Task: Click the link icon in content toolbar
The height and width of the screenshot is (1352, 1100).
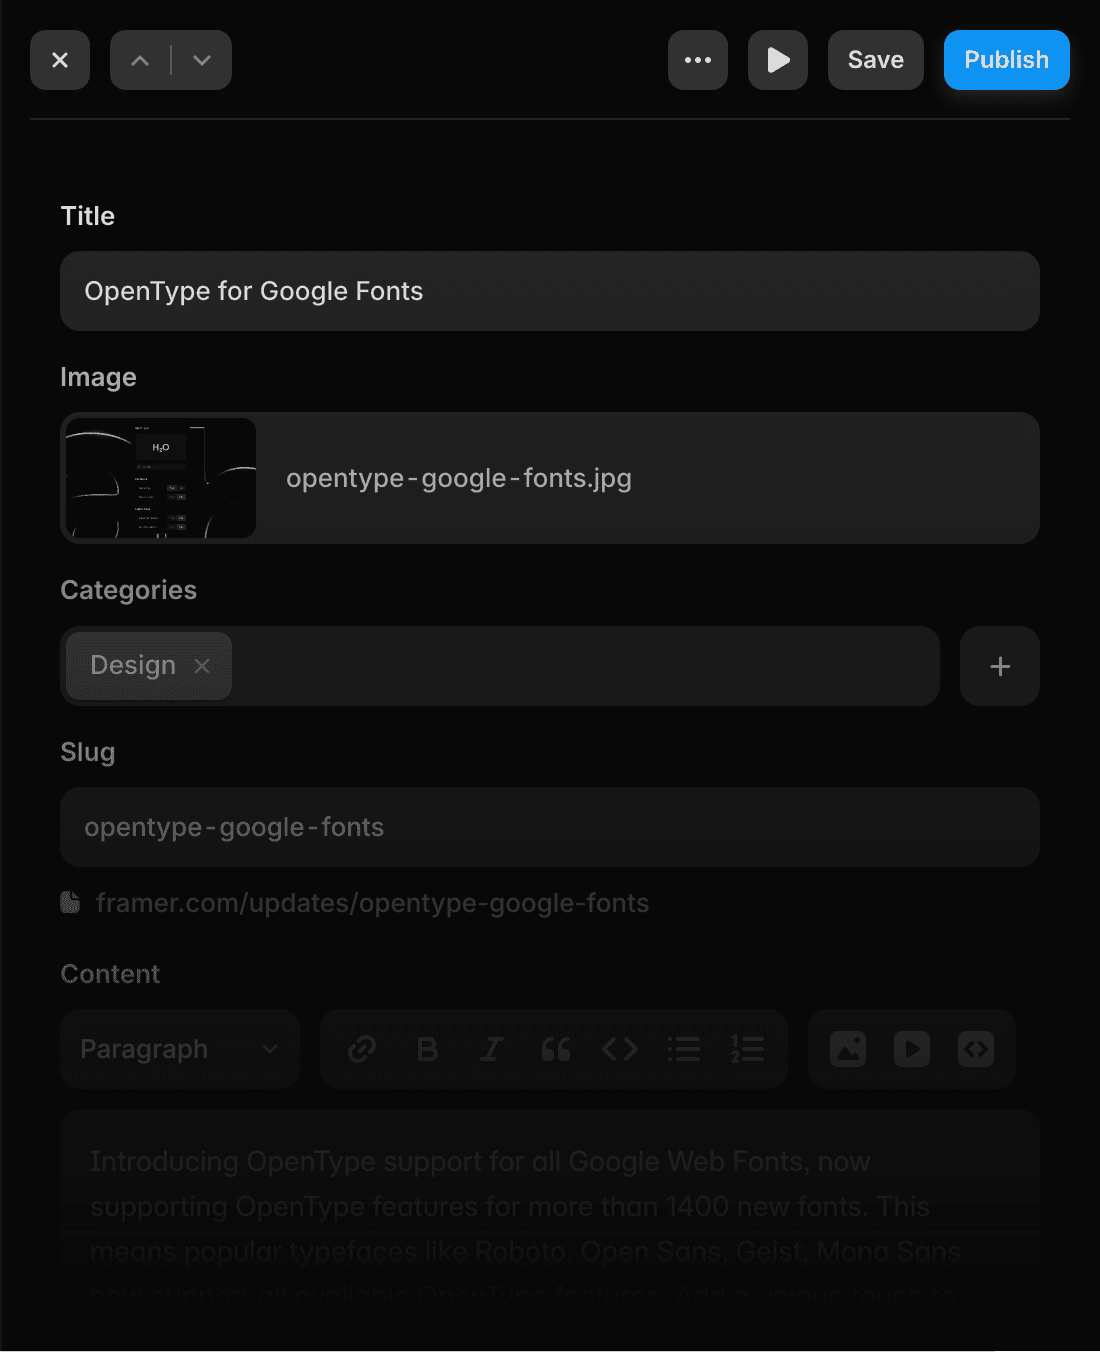Action: coord(362,1049)
